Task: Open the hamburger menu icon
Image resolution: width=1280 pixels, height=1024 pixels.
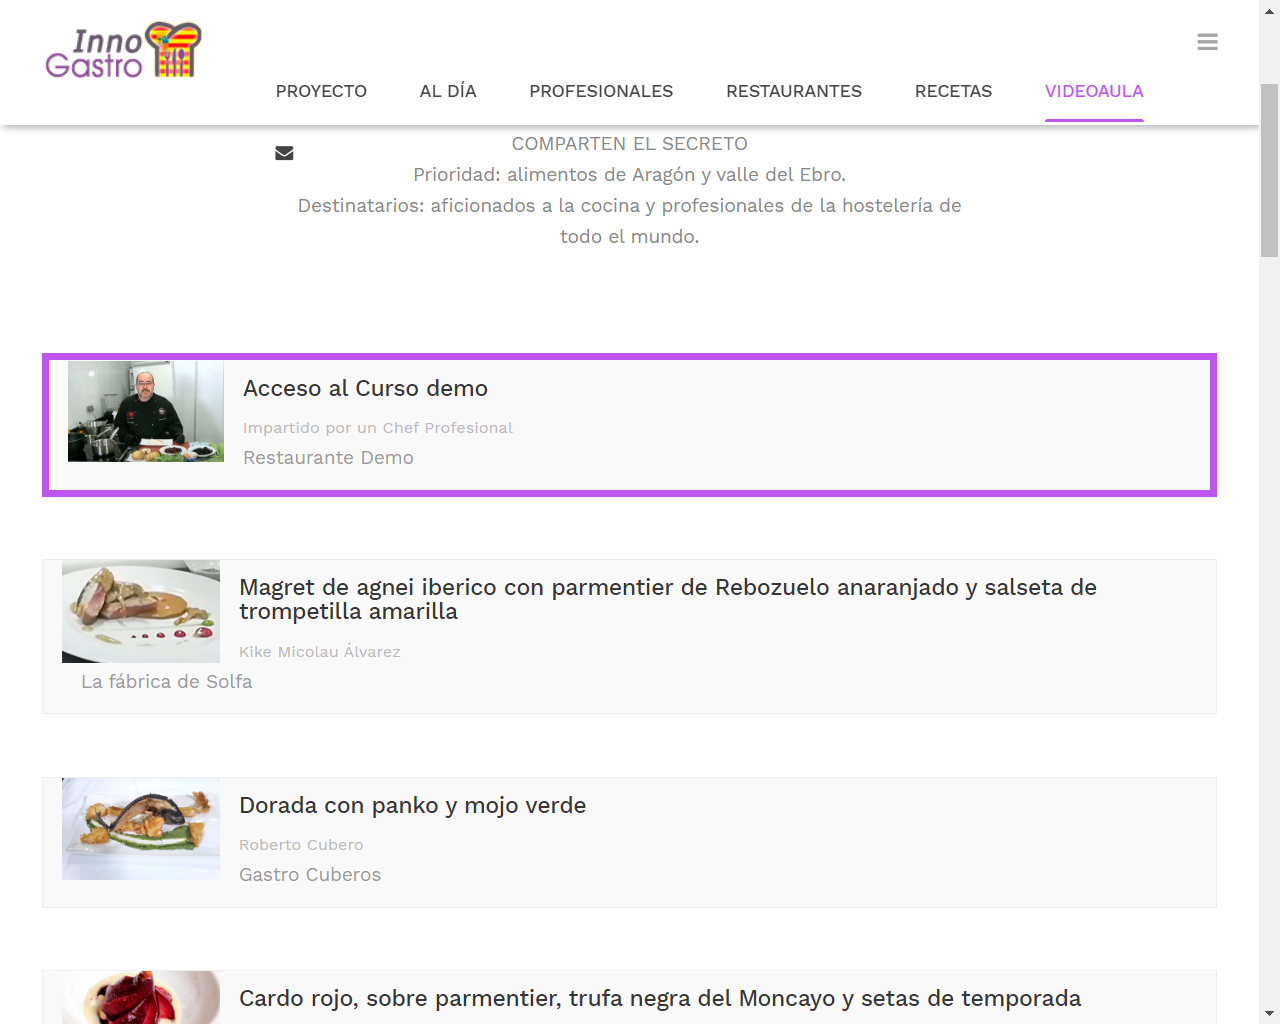Action: pyautogui.click(x=1207, y=42)
